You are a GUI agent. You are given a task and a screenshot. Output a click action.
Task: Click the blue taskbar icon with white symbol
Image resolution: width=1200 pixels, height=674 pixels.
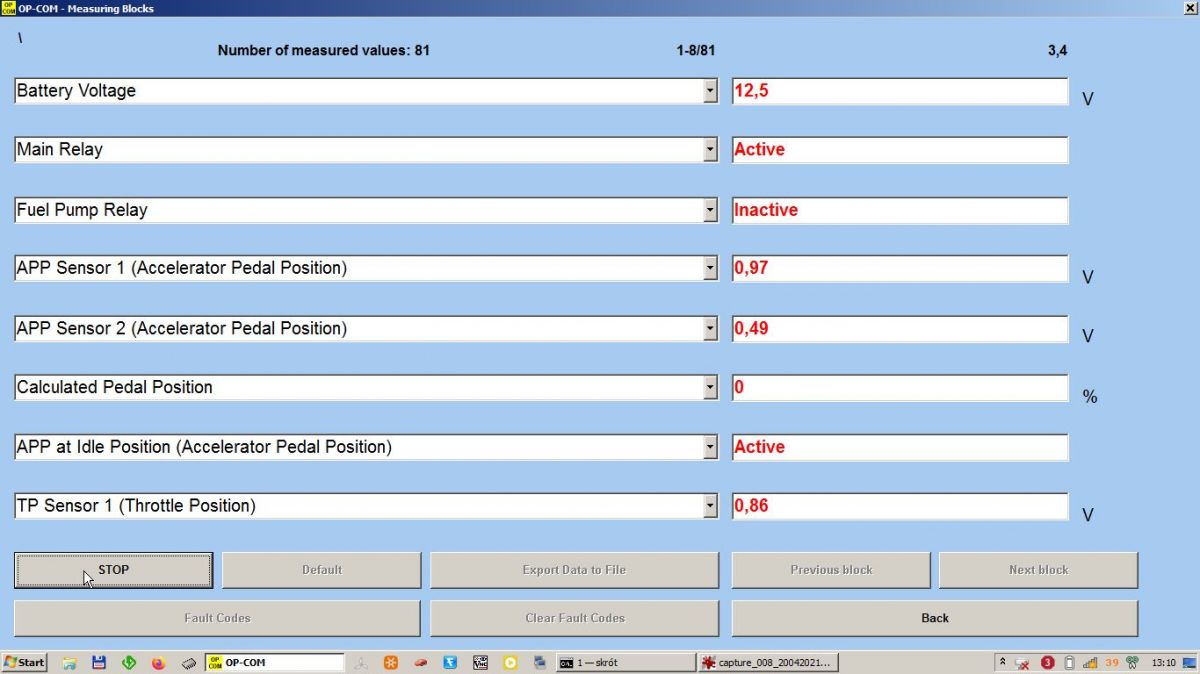point(451,662)
